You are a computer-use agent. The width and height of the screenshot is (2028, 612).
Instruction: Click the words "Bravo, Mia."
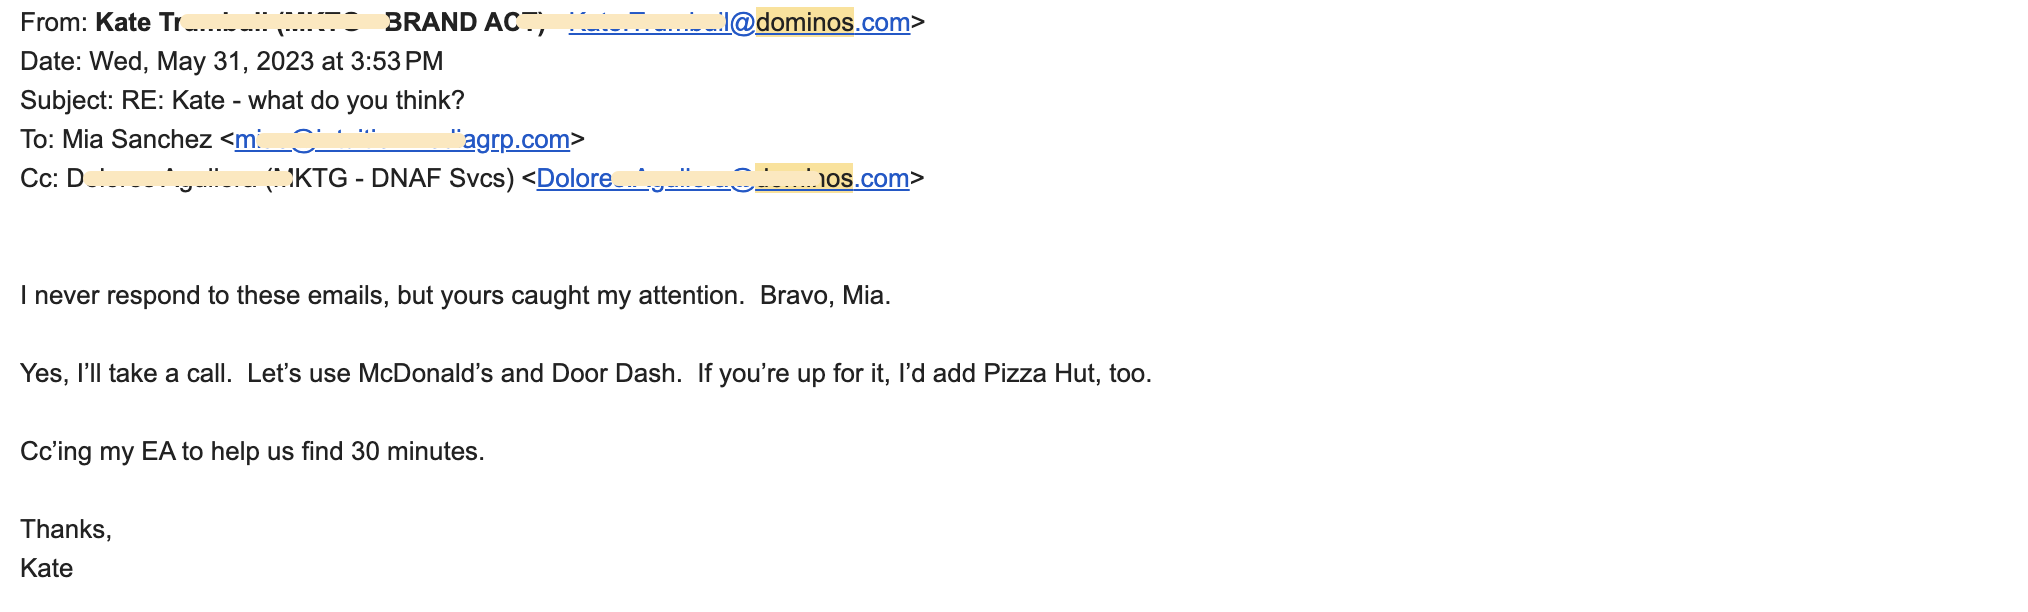[x=825, y=295]
